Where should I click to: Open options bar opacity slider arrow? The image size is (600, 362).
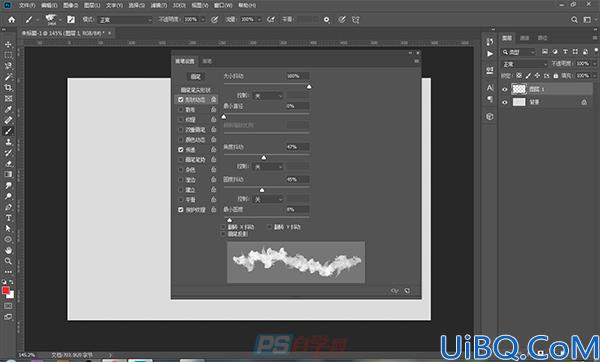[x=203, y=20]
